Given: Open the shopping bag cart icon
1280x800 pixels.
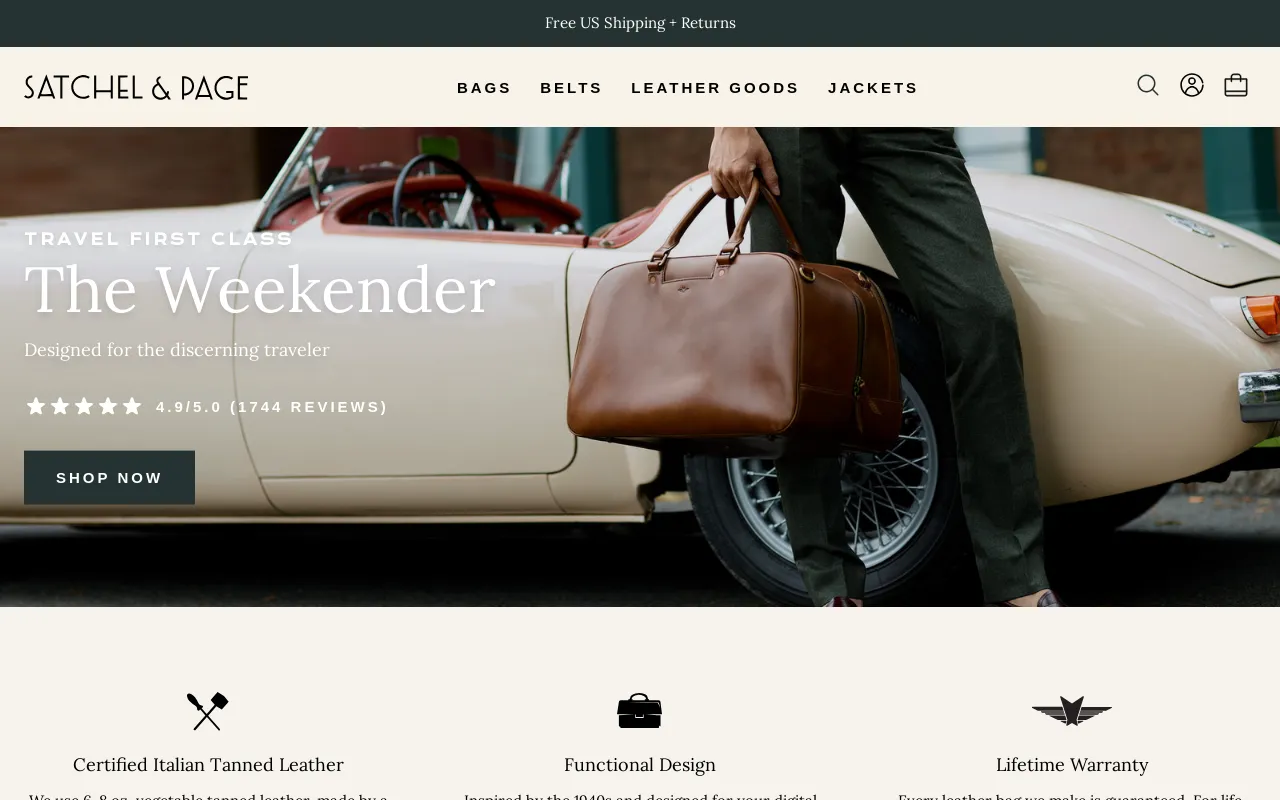Looking at the screenshot, I should point(1236,86).
